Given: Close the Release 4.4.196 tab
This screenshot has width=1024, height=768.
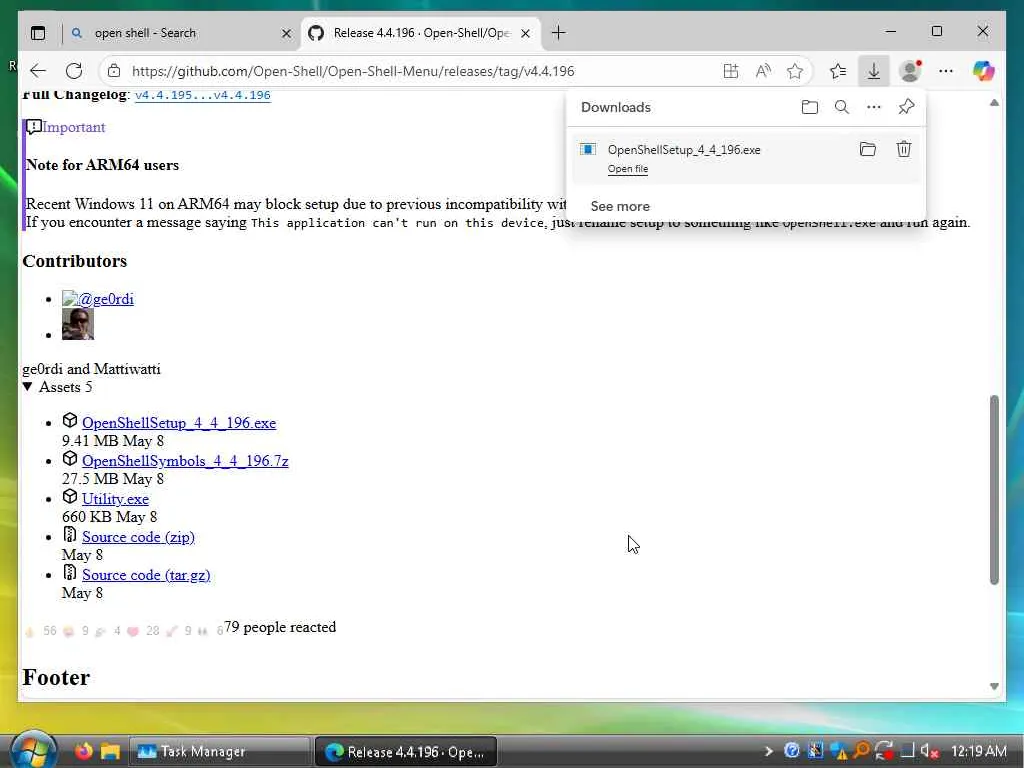Looking at the screenshot, I should tap(525, 33).
